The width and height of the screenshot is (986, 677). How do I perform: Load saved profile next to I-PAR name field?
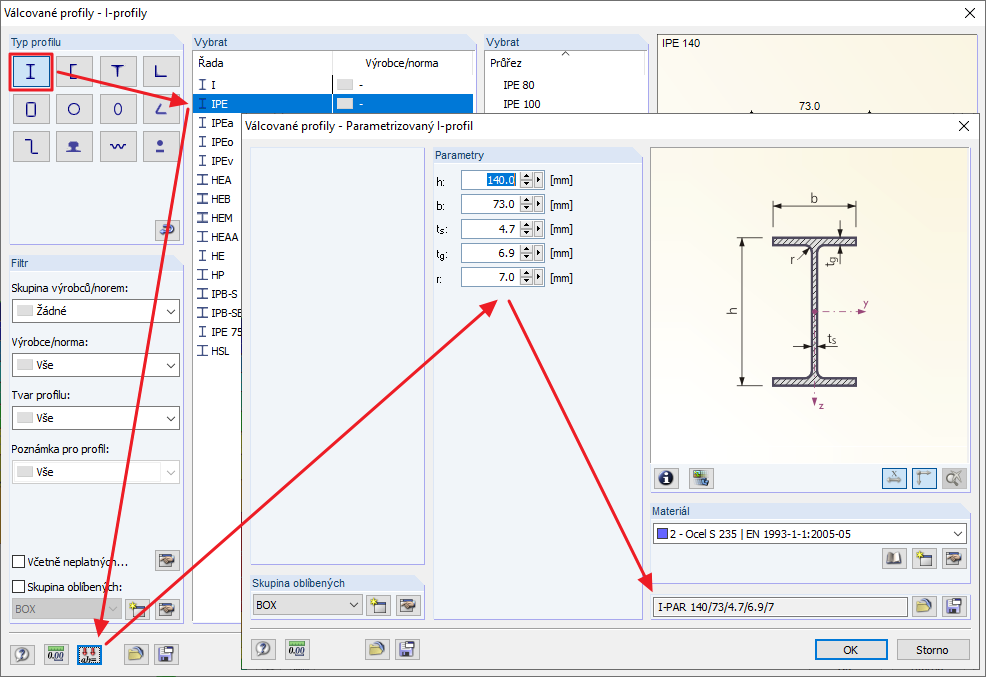coord(923,607)
